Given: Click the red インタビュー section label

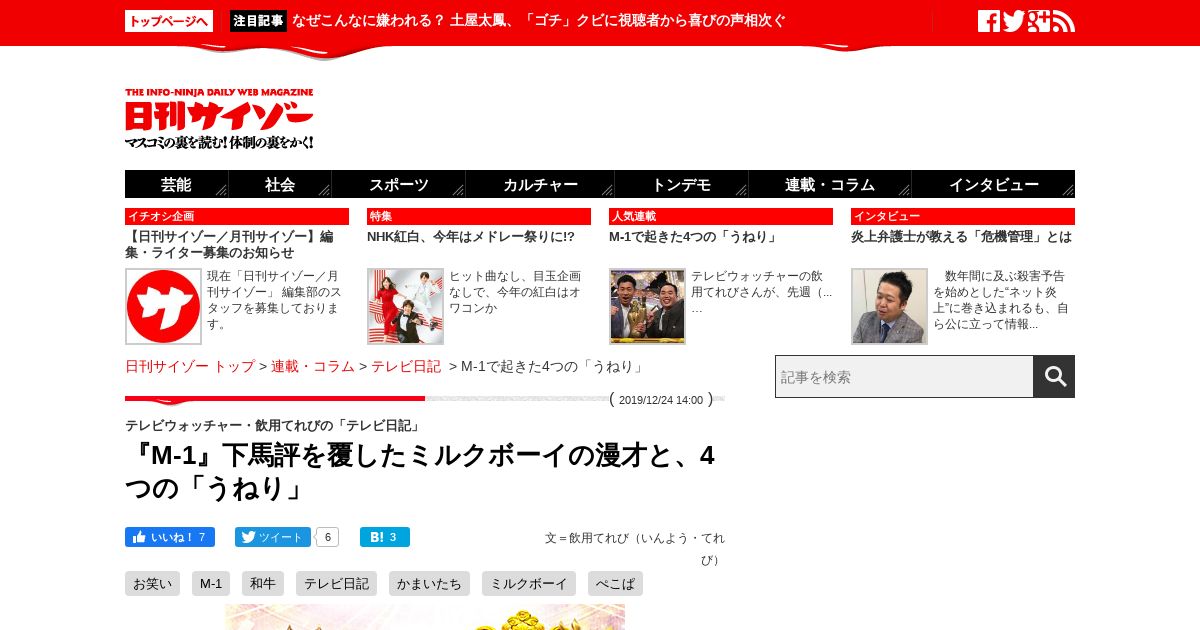Looking at the screenshot, I should 963,216.
